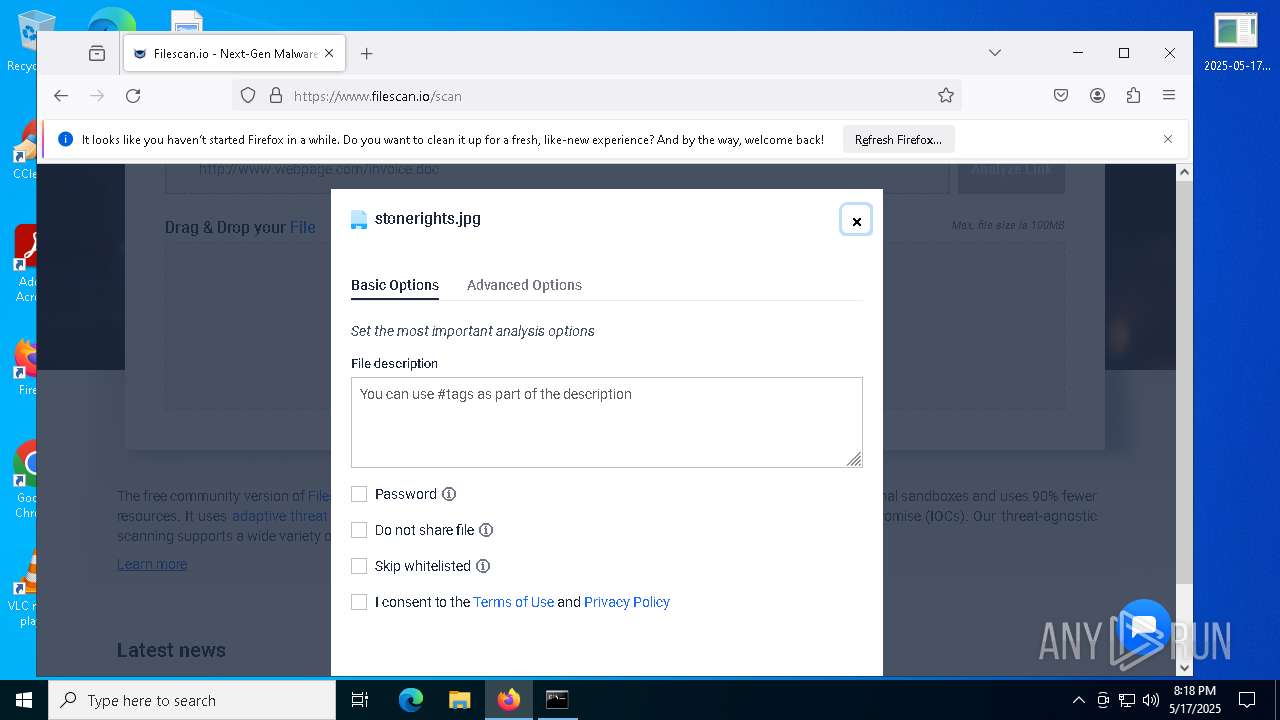Open the network status tray icon
1280x720 pixels.
click(x=1127, y=700)
